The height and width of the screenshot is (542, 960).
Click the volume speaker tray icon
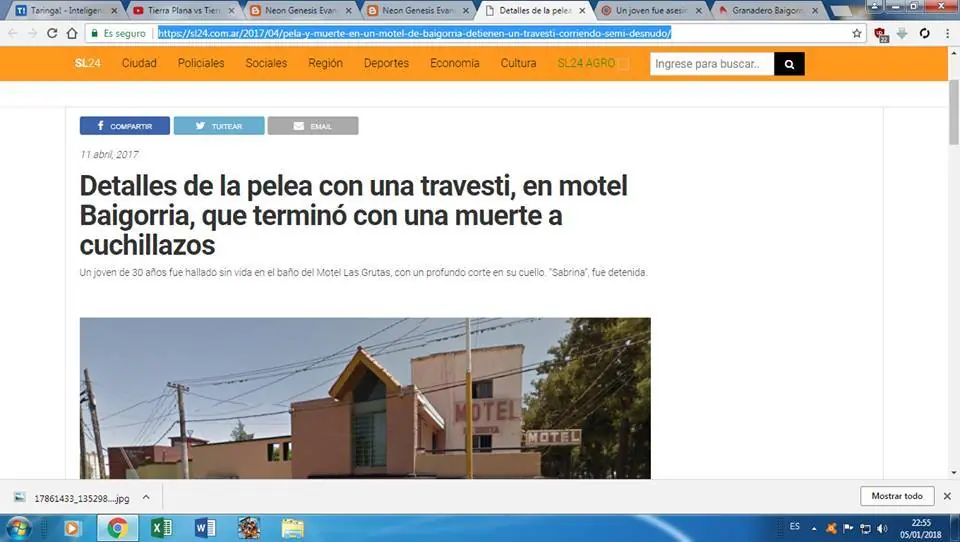882,528
